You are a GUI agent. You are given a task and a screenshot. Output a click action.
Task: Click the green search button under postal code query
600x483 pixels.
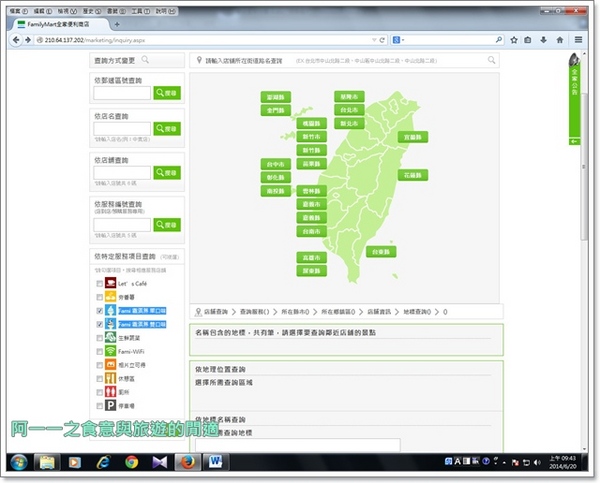coord(167,93)
